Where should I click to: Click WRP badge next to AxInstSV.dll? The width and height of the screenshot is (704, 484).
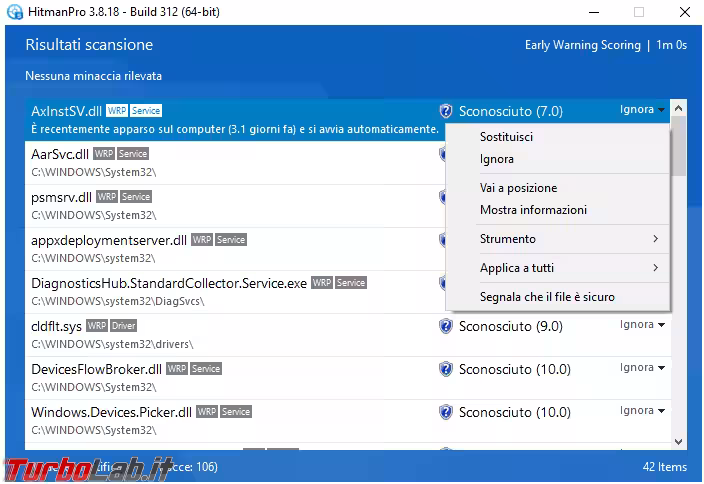117,110
